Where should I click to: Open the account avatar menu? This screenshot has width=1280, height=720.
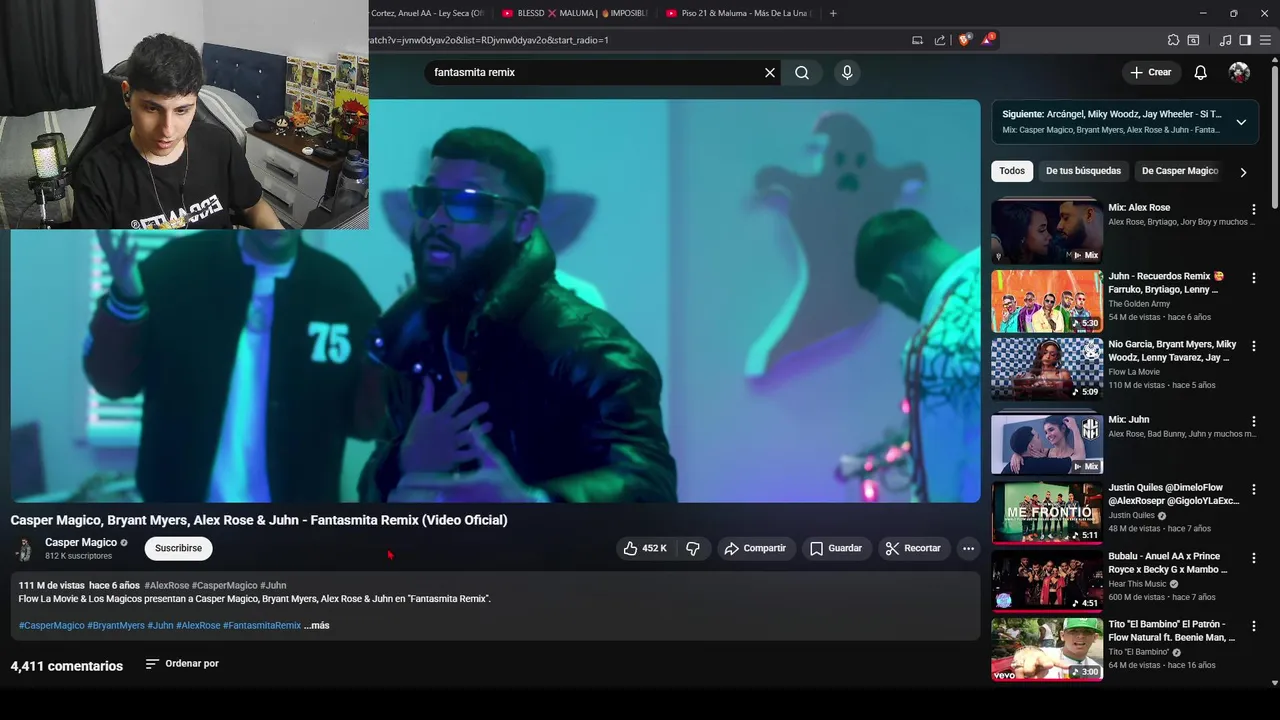tap(1239, 72)
